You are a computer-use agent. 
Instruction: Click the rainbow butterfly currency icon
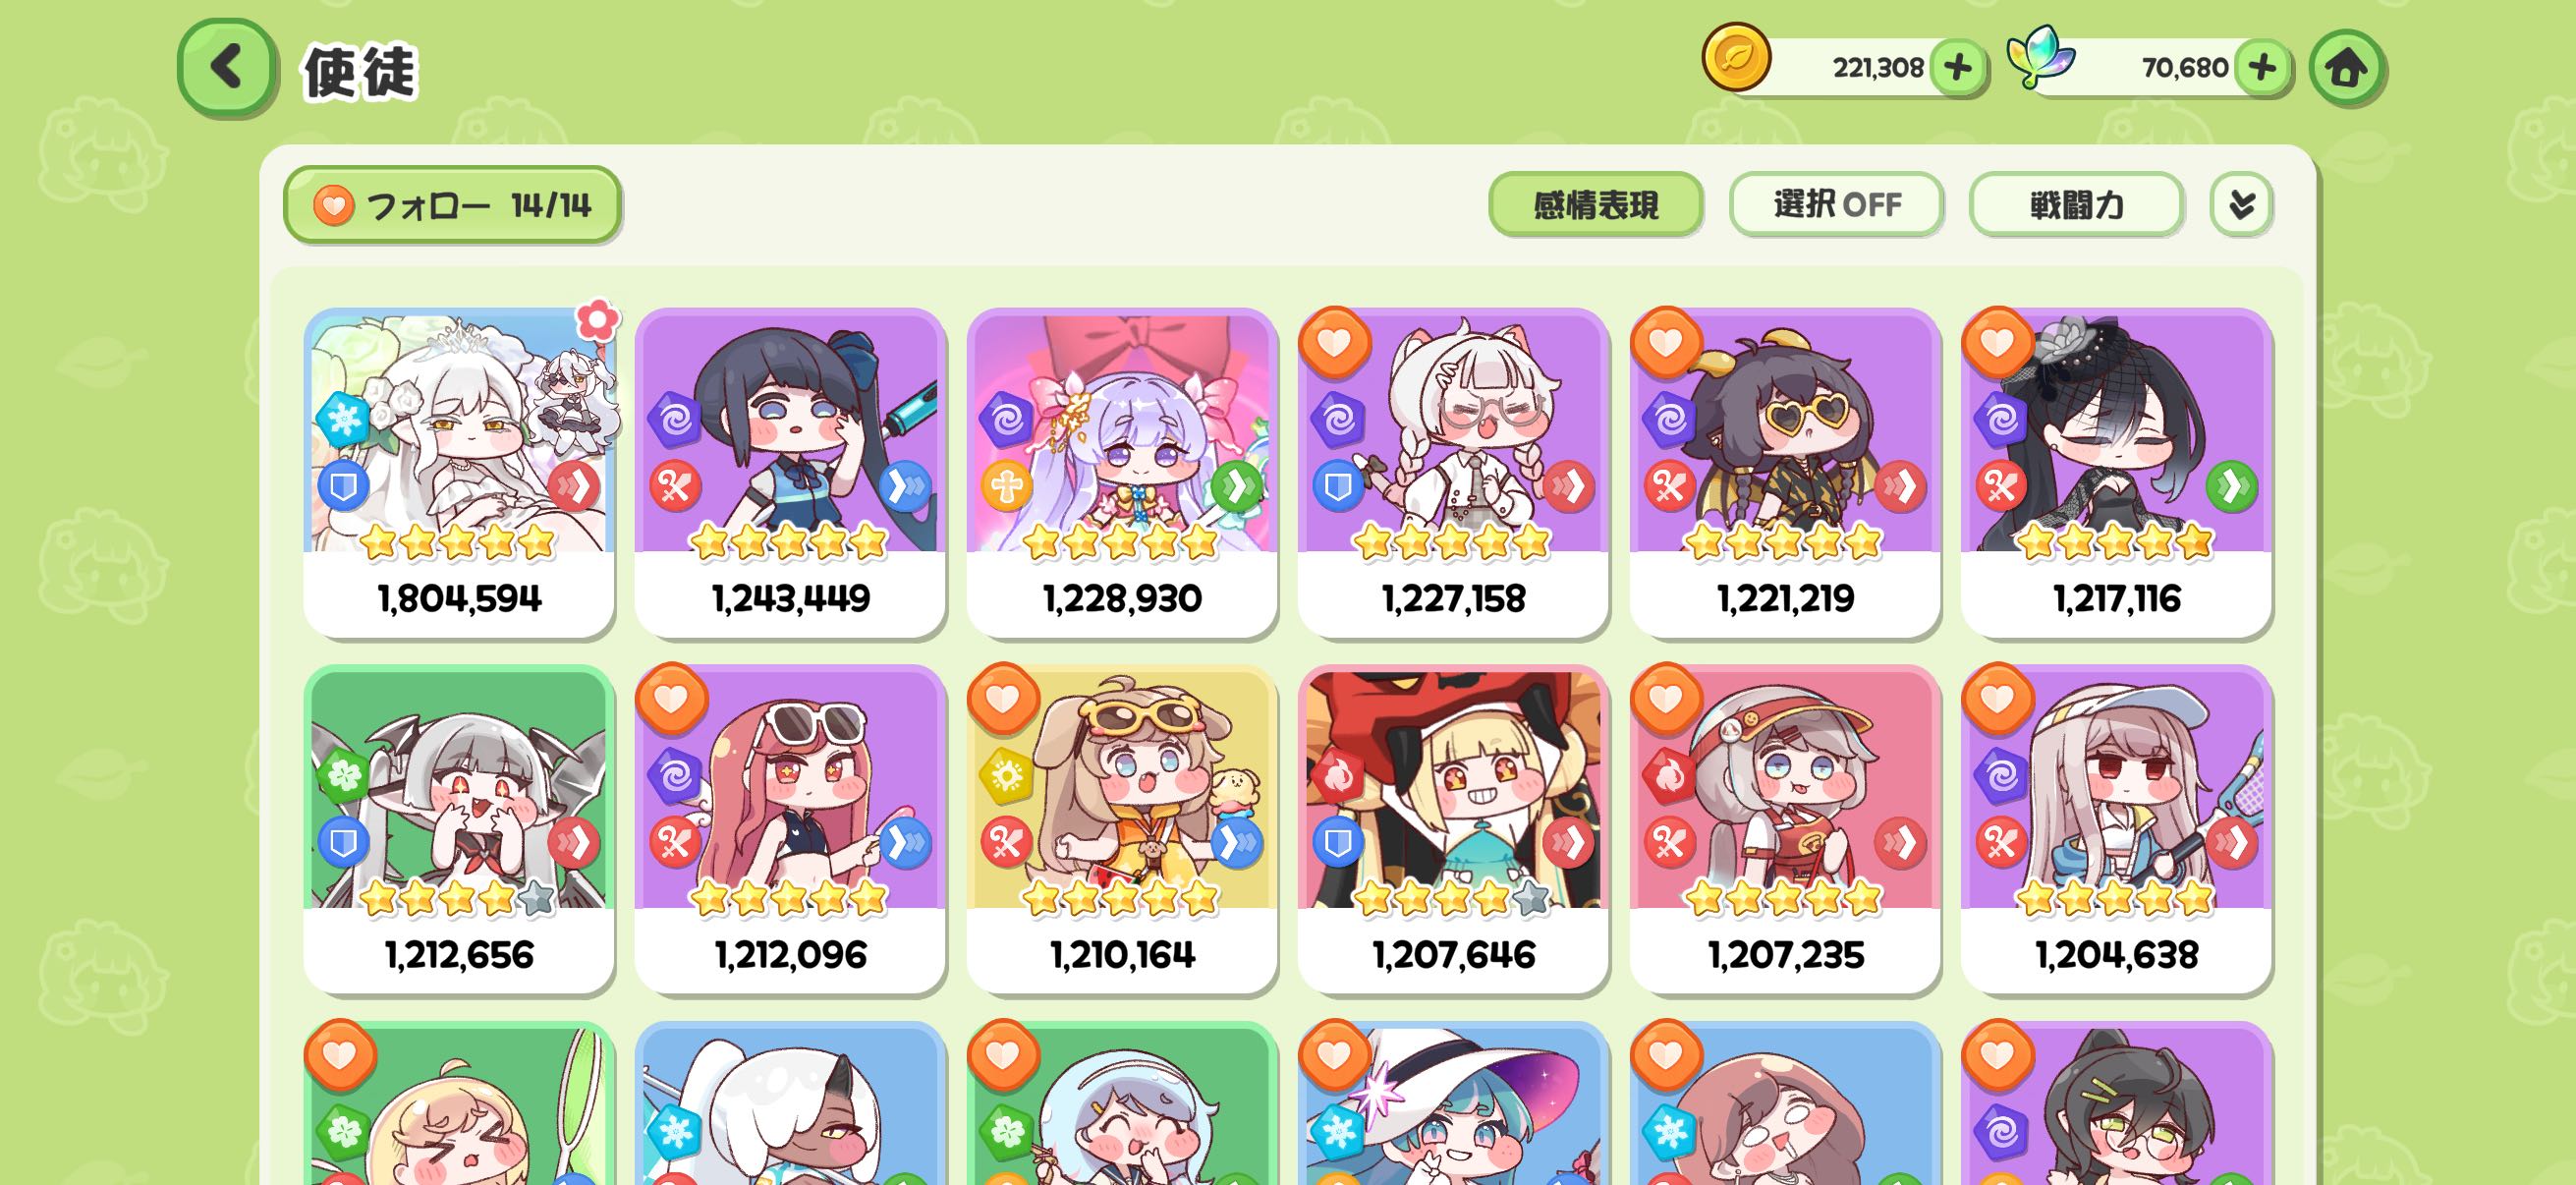(x=2040, y=58)
